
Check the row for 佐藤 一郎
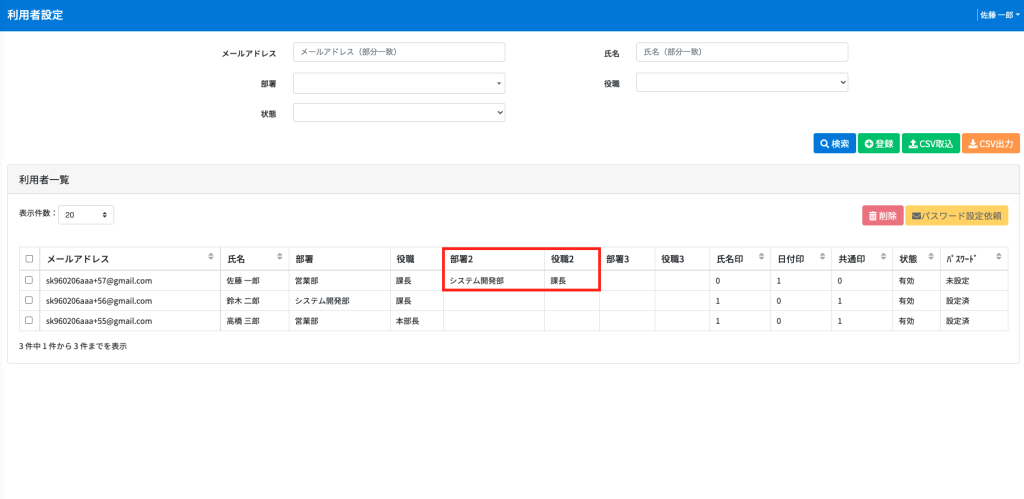tap(29, 281)
